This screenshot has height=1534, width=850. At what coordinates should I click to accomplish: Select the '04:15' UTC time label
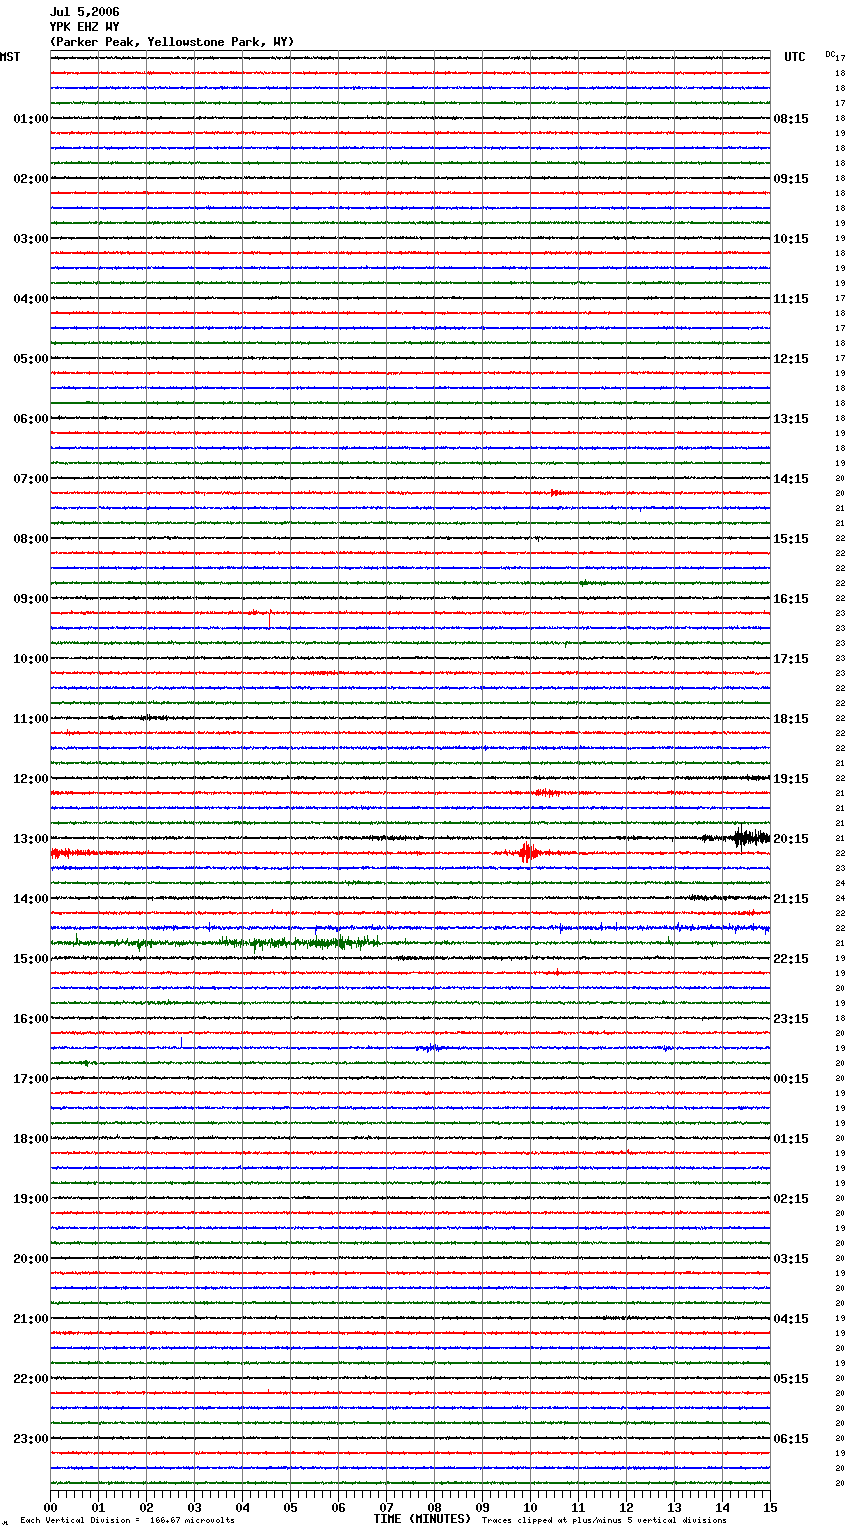click(x=791, y=1319)
